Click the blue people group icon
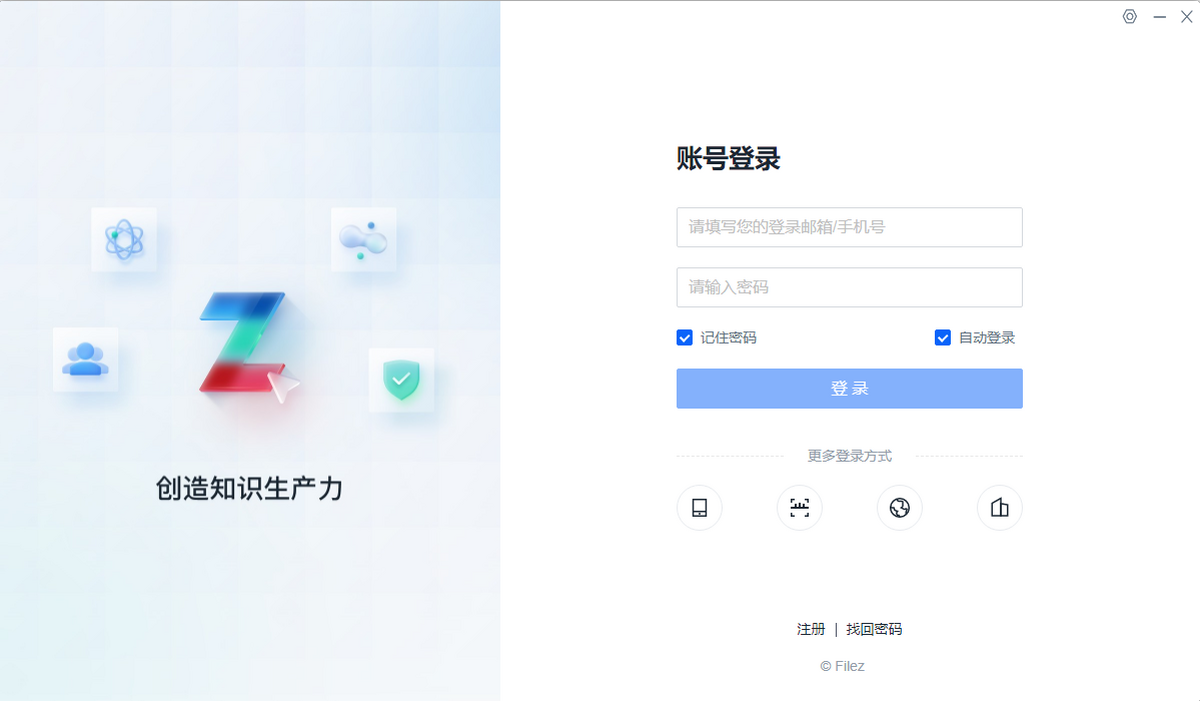The height and width of the screenshot is (701, 1200). (x=85, y=359)
